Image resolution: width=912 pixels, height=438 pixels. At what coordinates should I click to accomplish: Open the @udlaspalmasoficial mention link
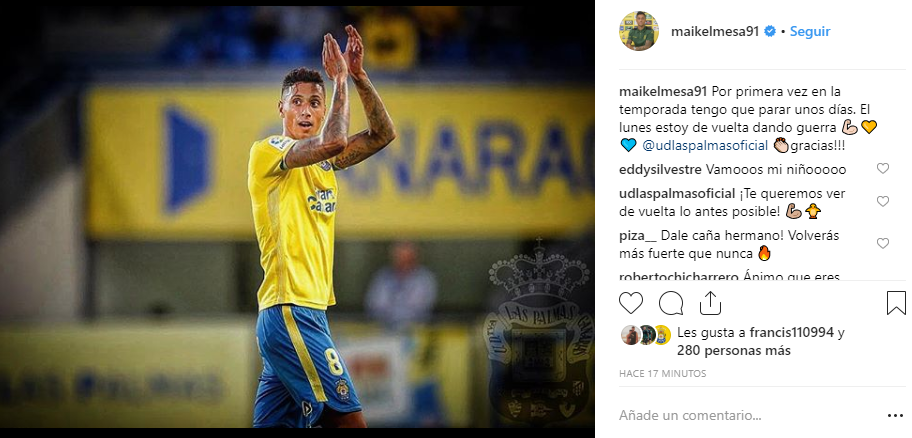coord(706,145)
